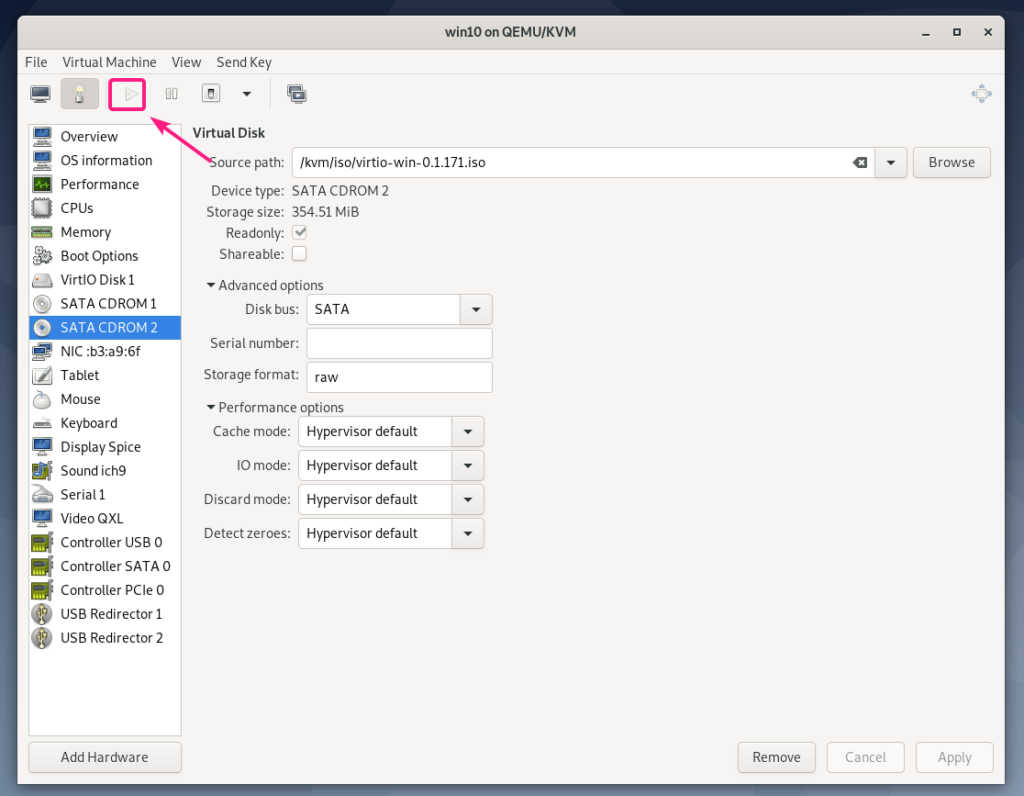The height and width of the screenshot is (796, 1024).
Task: Select SATA CDROM 2 entry
Action: pos(104,327)
